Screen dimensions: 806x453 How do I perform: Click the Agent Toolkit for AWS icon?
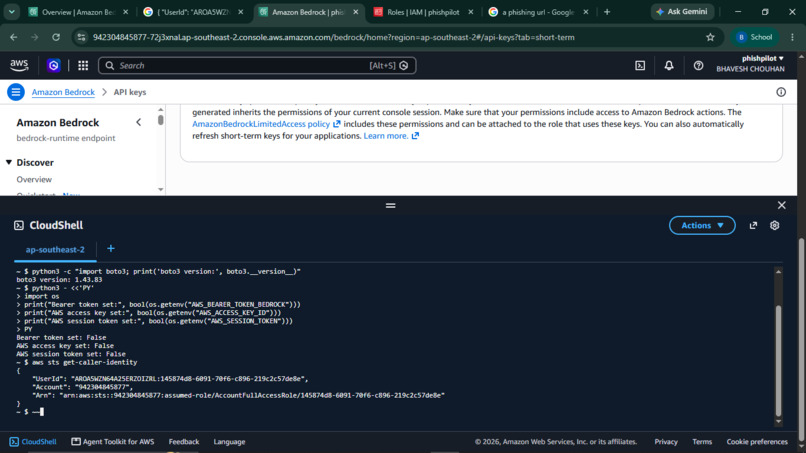point(76,442)
